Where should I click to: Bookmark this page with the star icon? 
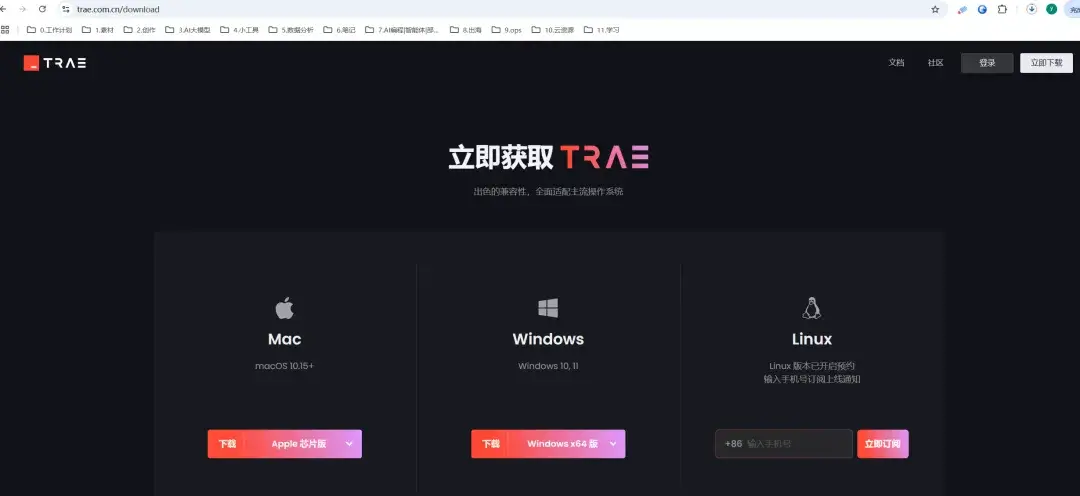click(x=935, y=9)
